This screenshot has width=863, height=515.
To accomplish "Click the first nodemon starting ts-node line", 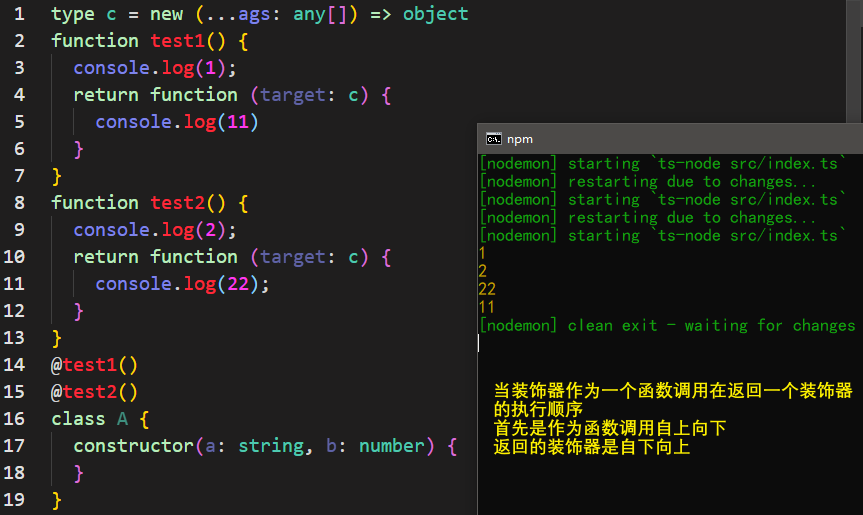I will (x=663, y=163).
